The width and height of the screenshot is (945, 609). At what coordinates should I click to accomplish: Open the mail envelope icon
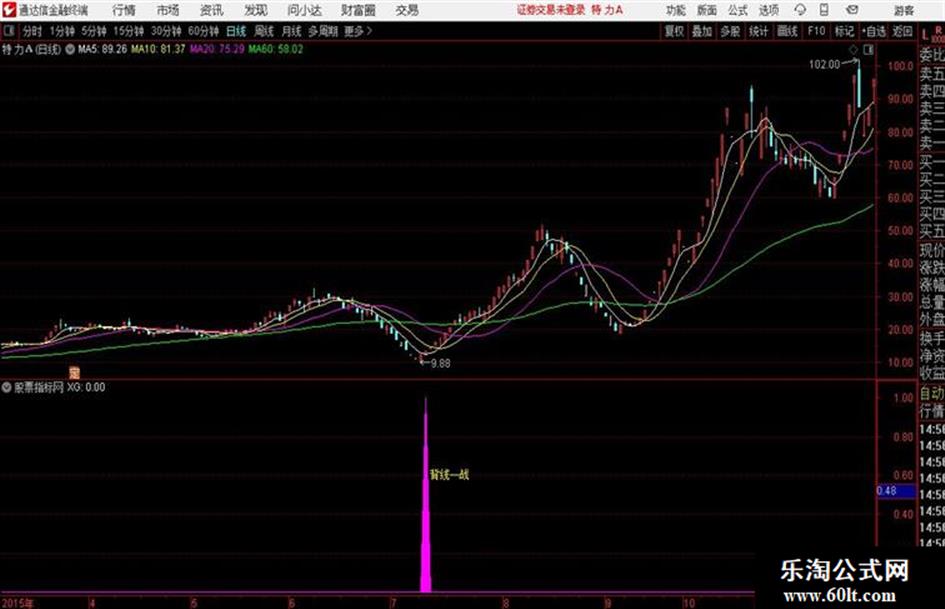point(852,10)
